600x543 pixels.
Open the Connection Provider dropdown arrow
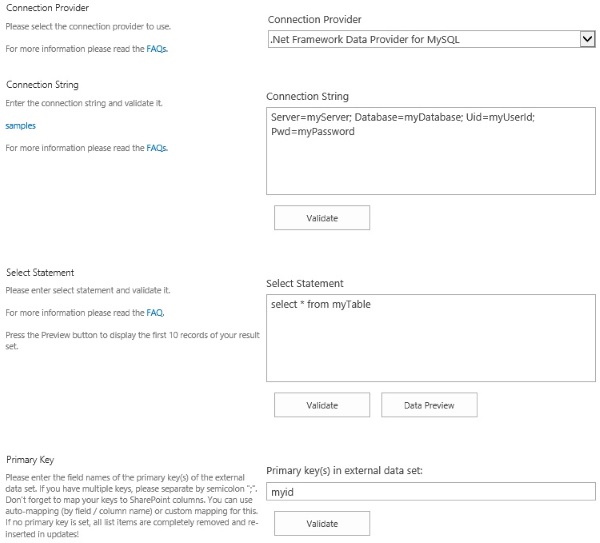[x=587, y=39]
